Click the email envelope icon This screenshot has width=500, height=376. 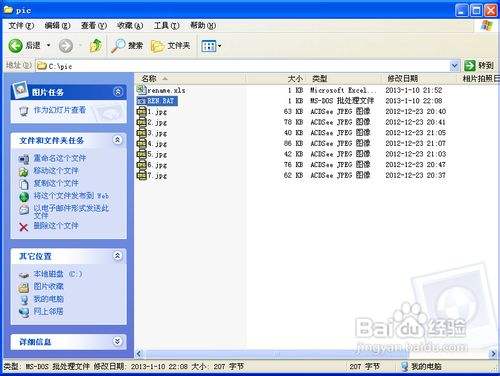tap(24, 210)
